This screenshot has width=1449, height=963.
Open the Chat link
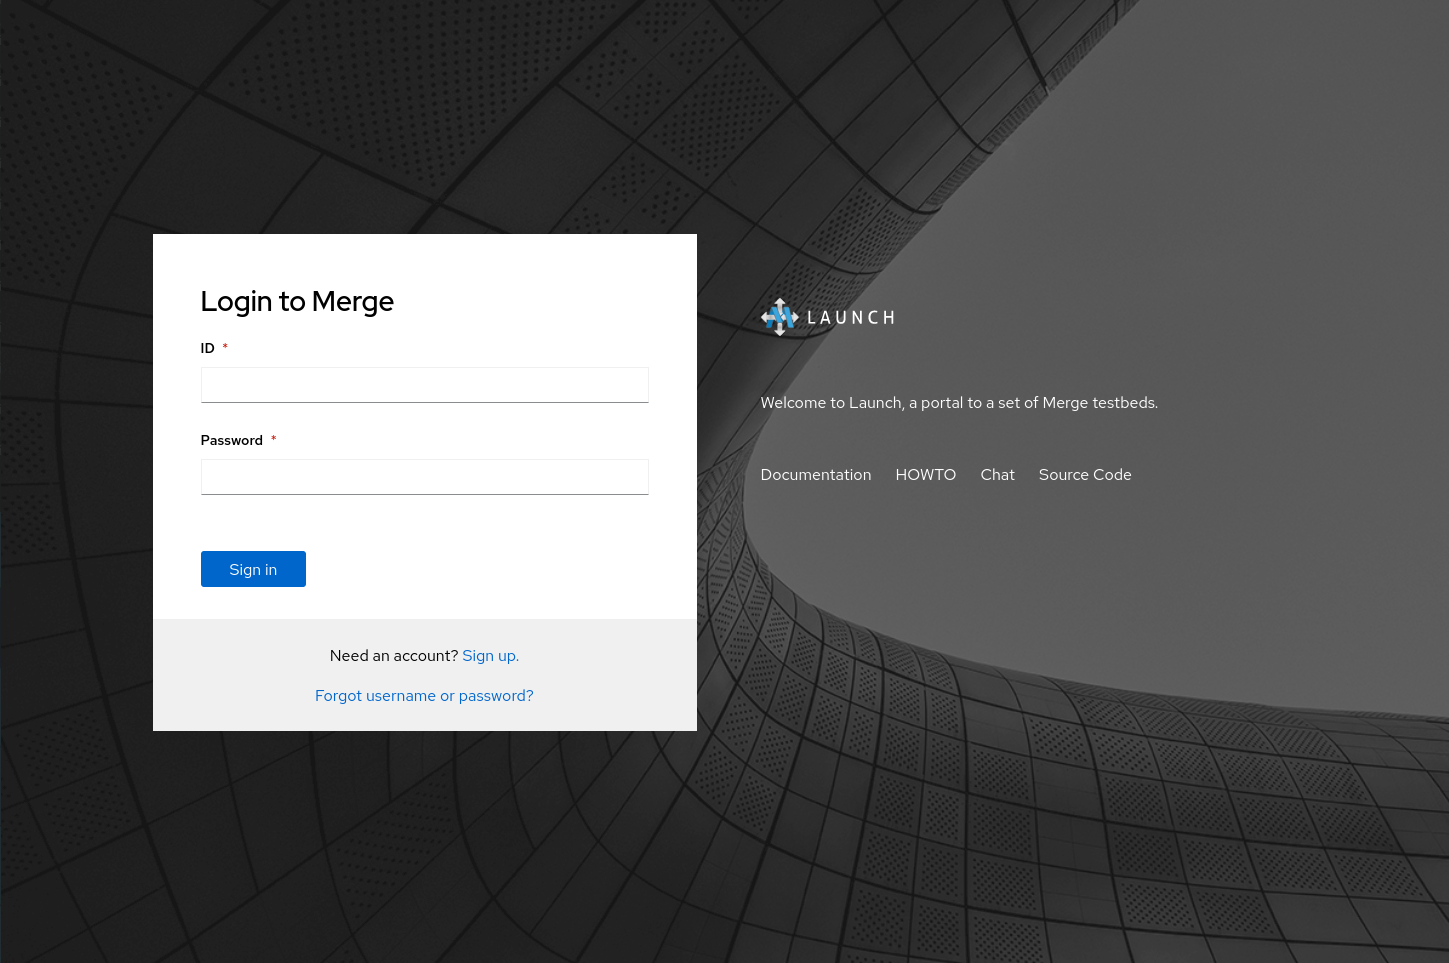pyautogui.click(x=998, y=475)
